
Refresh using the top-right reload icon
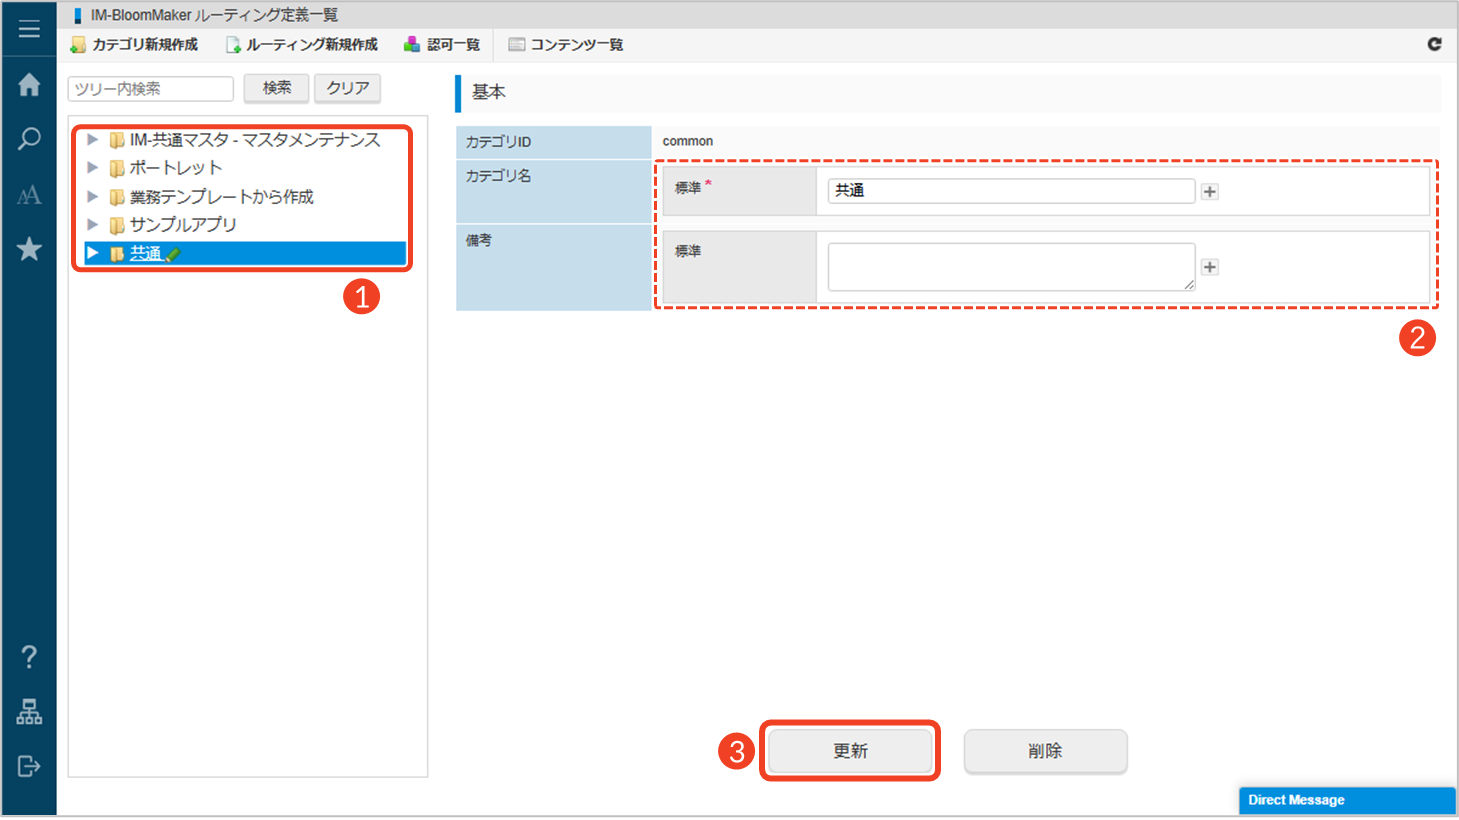(x=1434, y=44)
